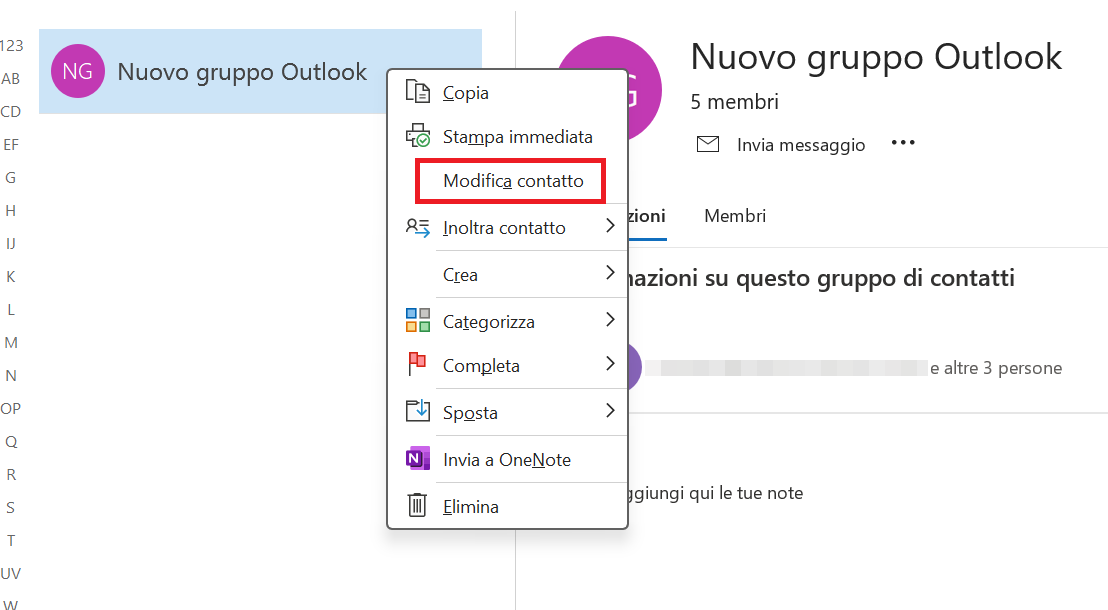The image size is (1108, 610).
Task: Select Copia in the context menu
Action: (x=507, y=93)
